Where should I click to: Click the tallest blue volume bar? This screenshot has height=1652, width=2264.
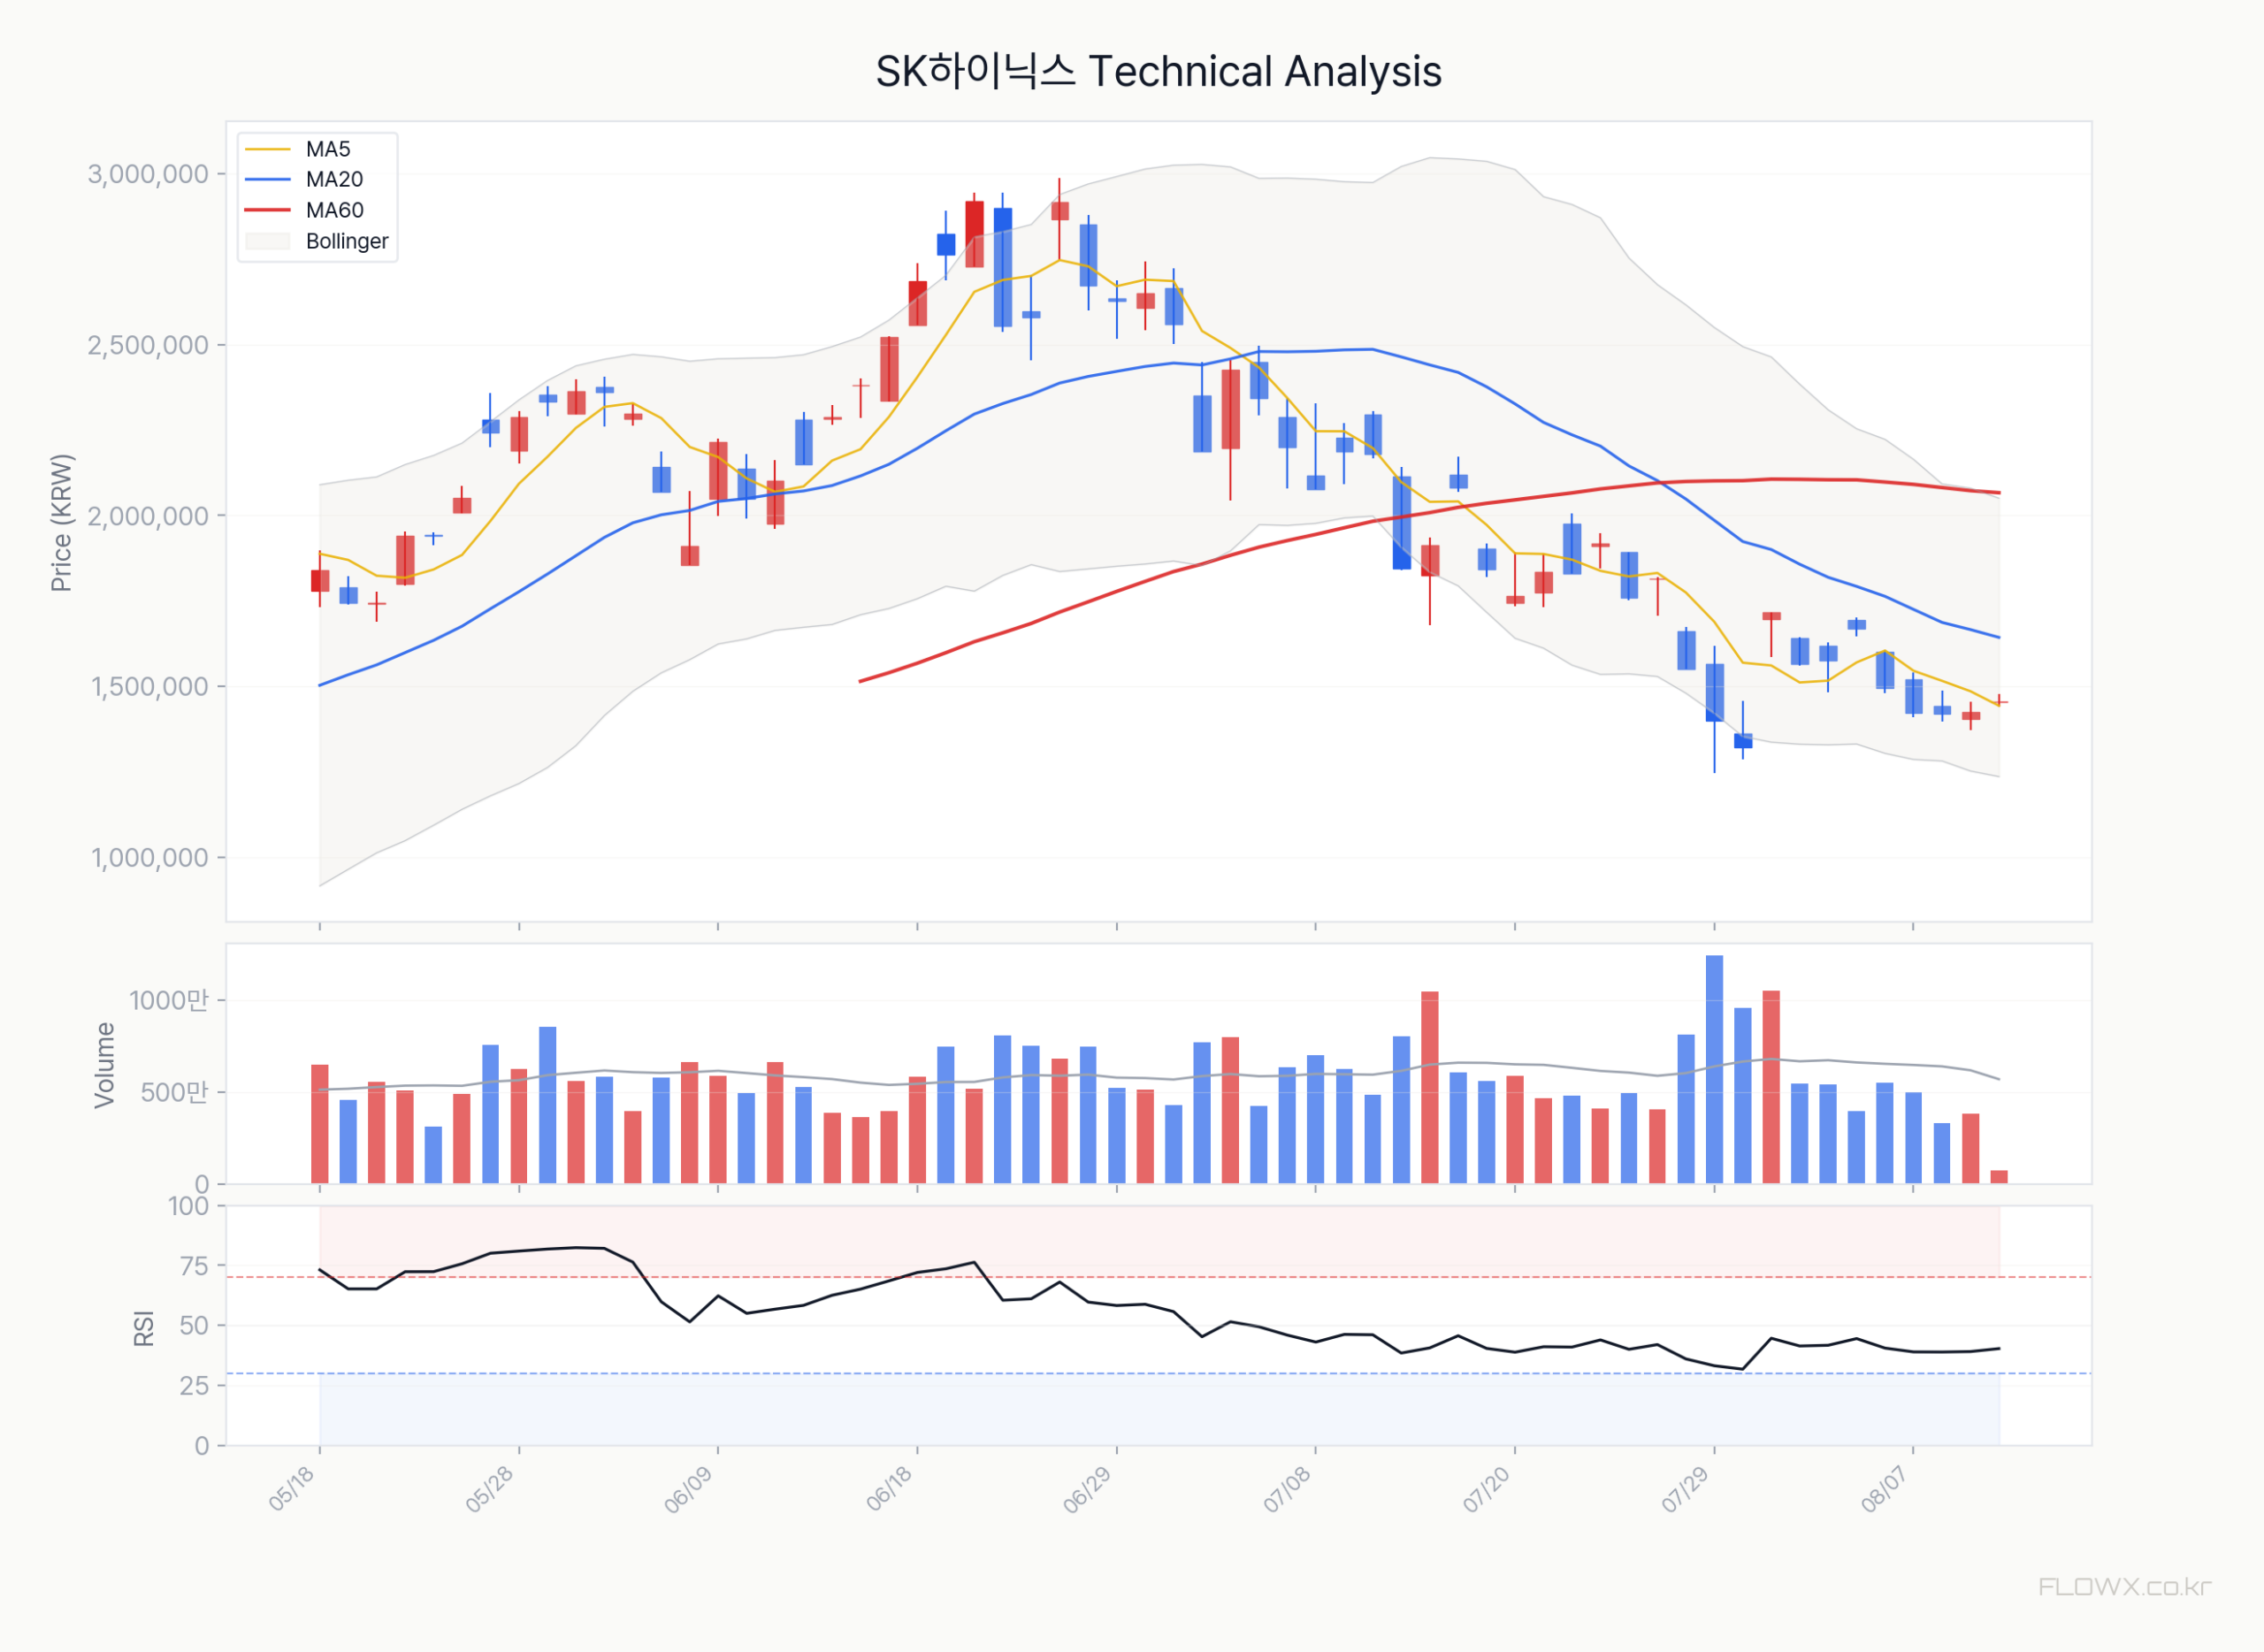(1714, 1069)
